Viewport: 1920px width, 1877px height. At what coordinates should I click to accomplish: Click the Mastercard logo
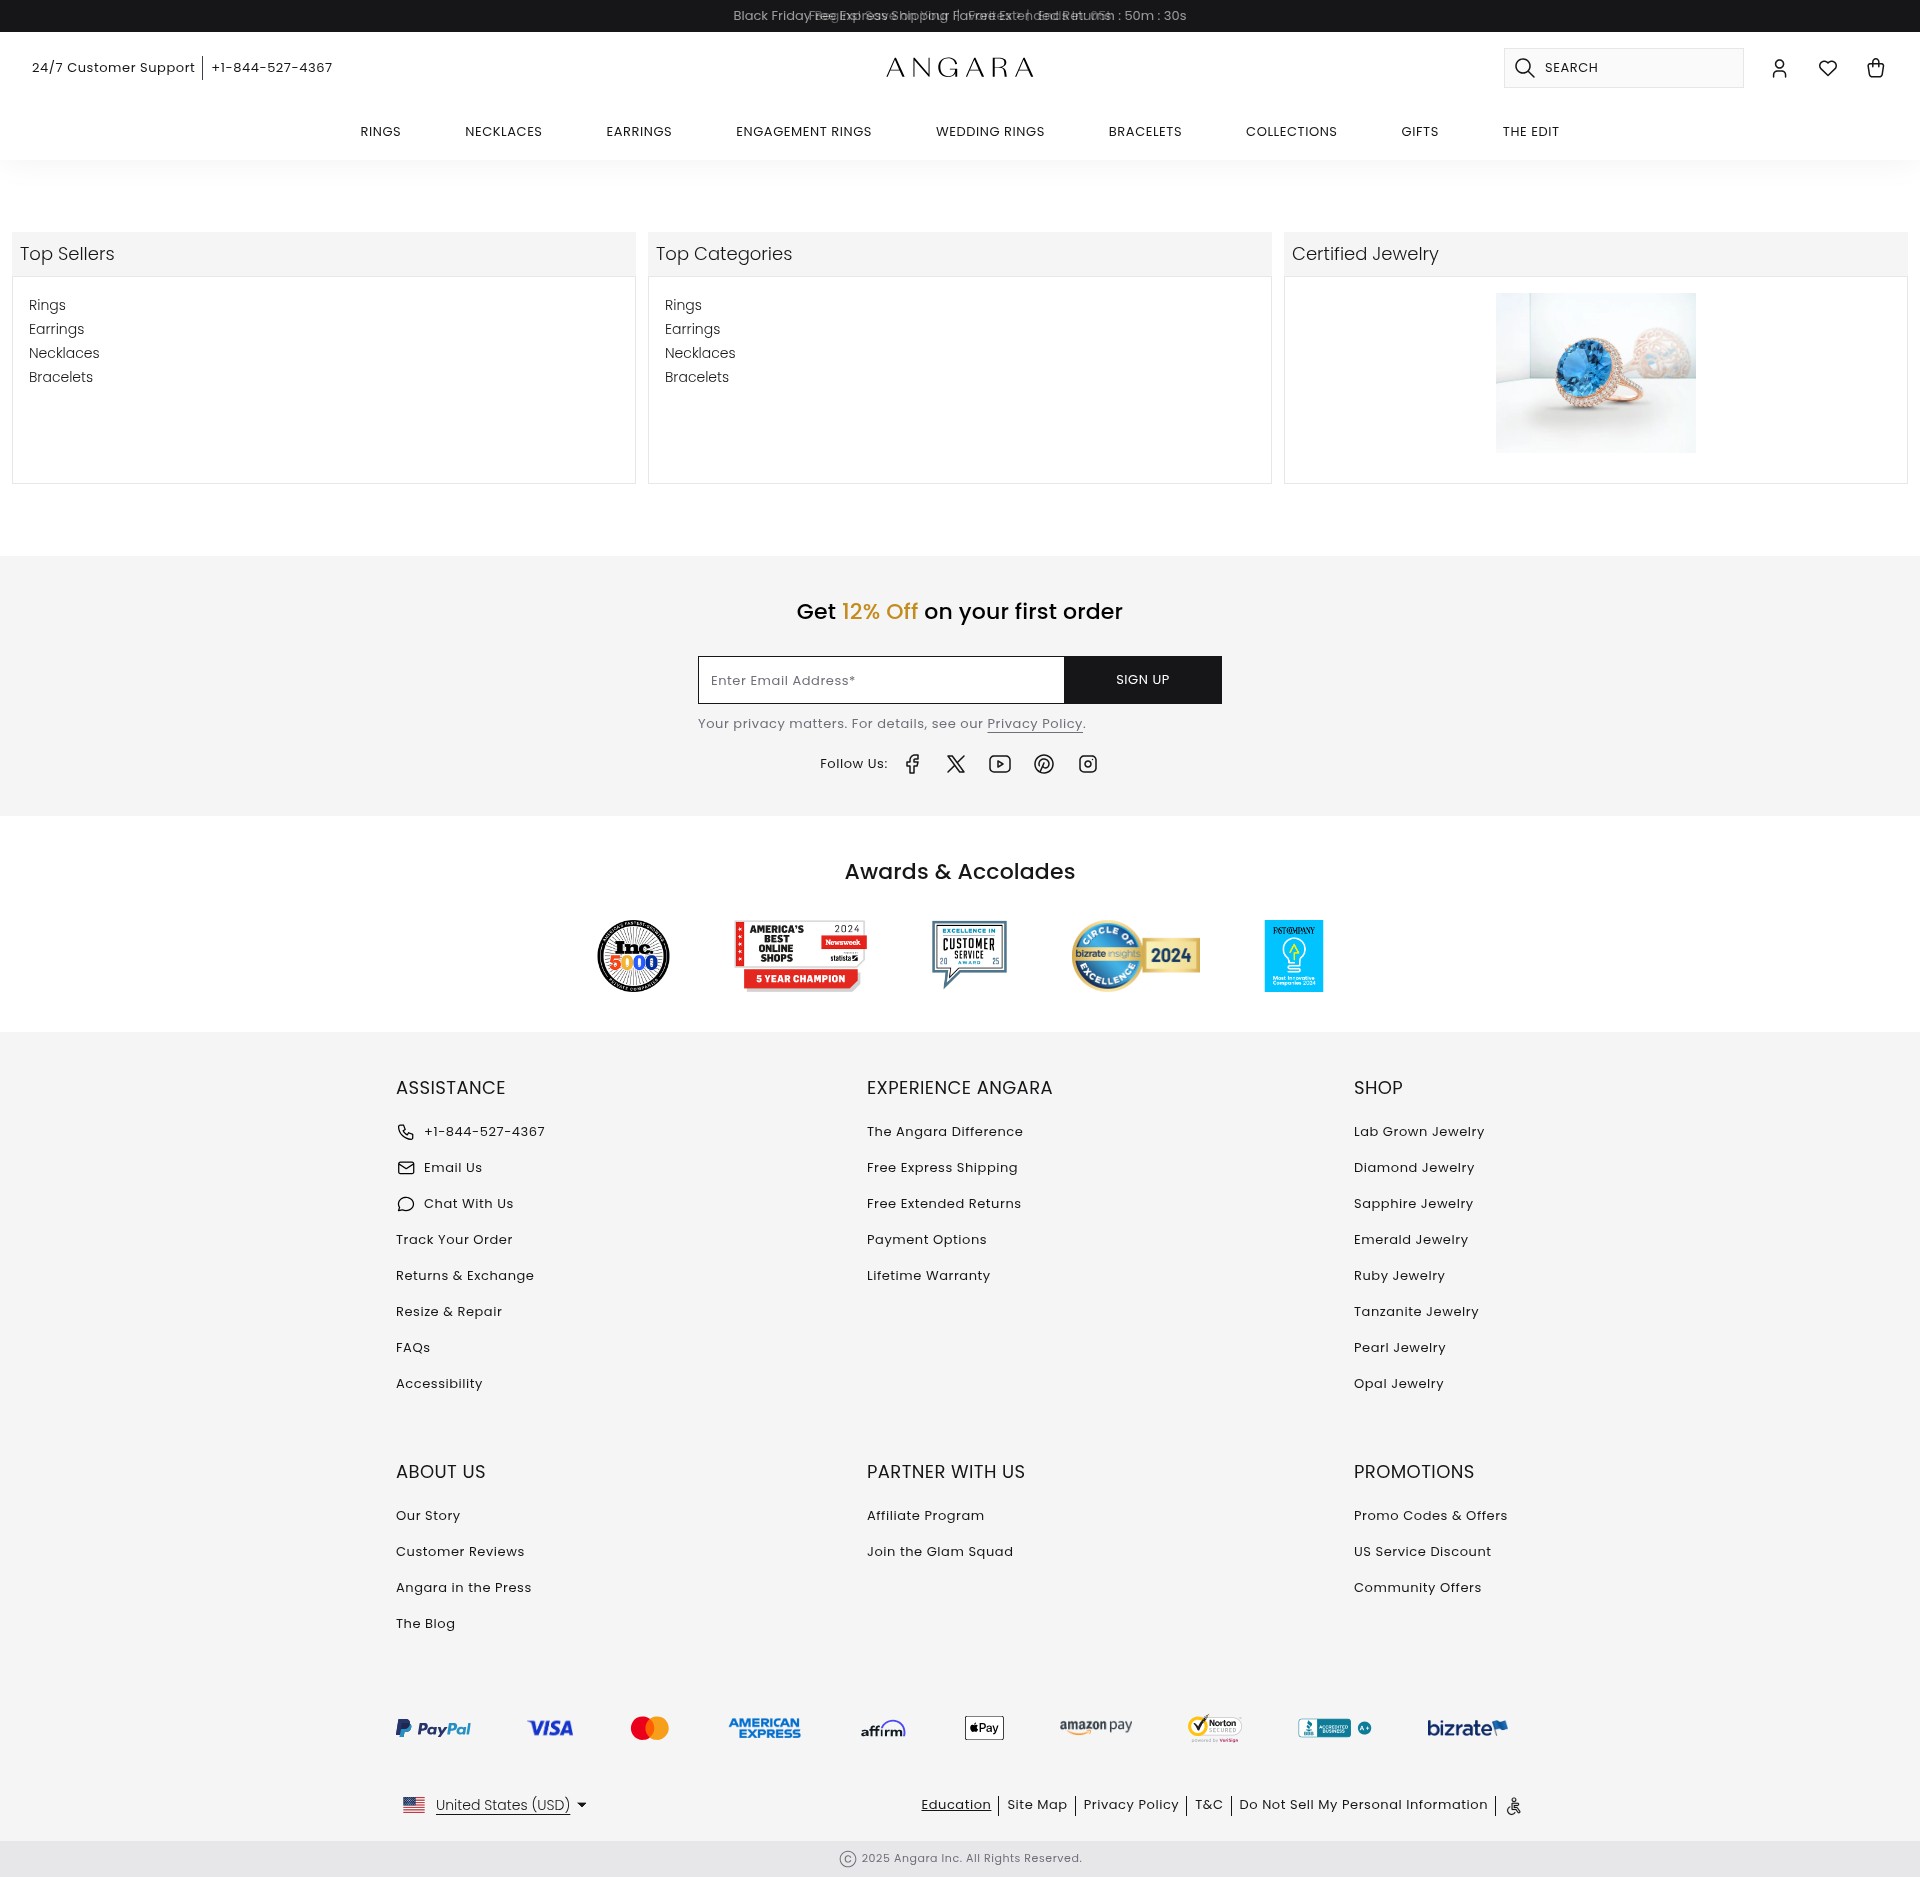650,1728
